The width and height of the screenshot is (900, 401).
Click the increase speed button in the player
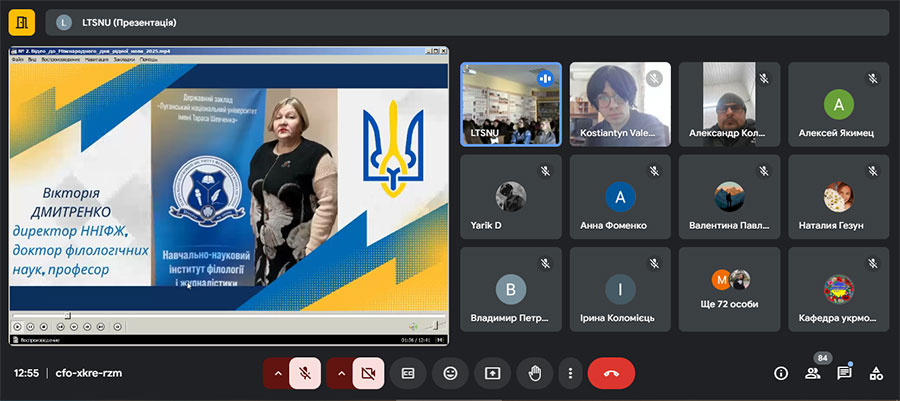[87, 326]
